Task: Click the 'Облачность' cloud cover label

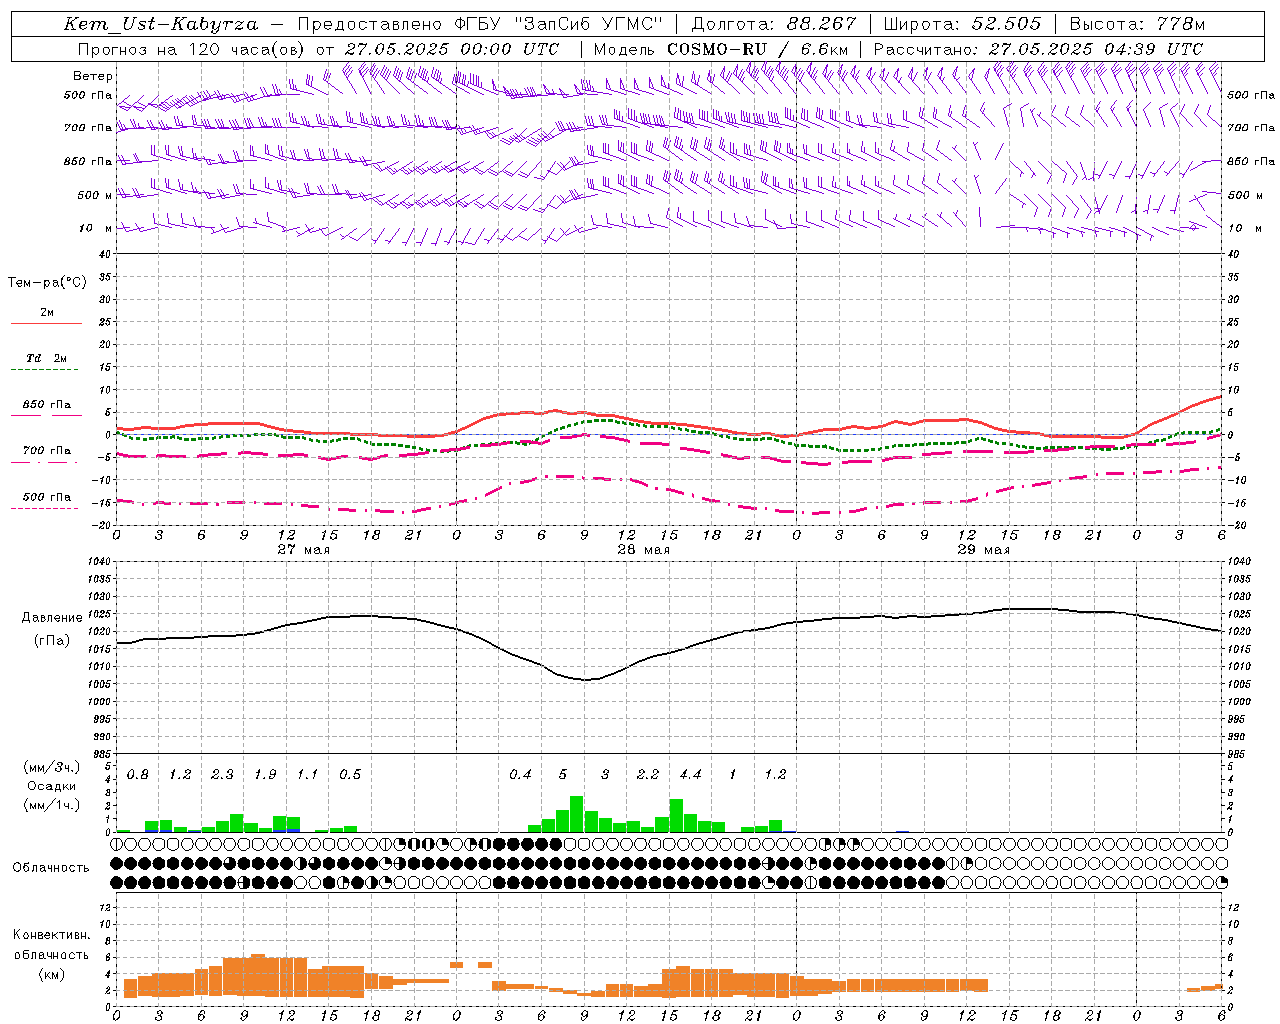Action: (x=51, y=868)
